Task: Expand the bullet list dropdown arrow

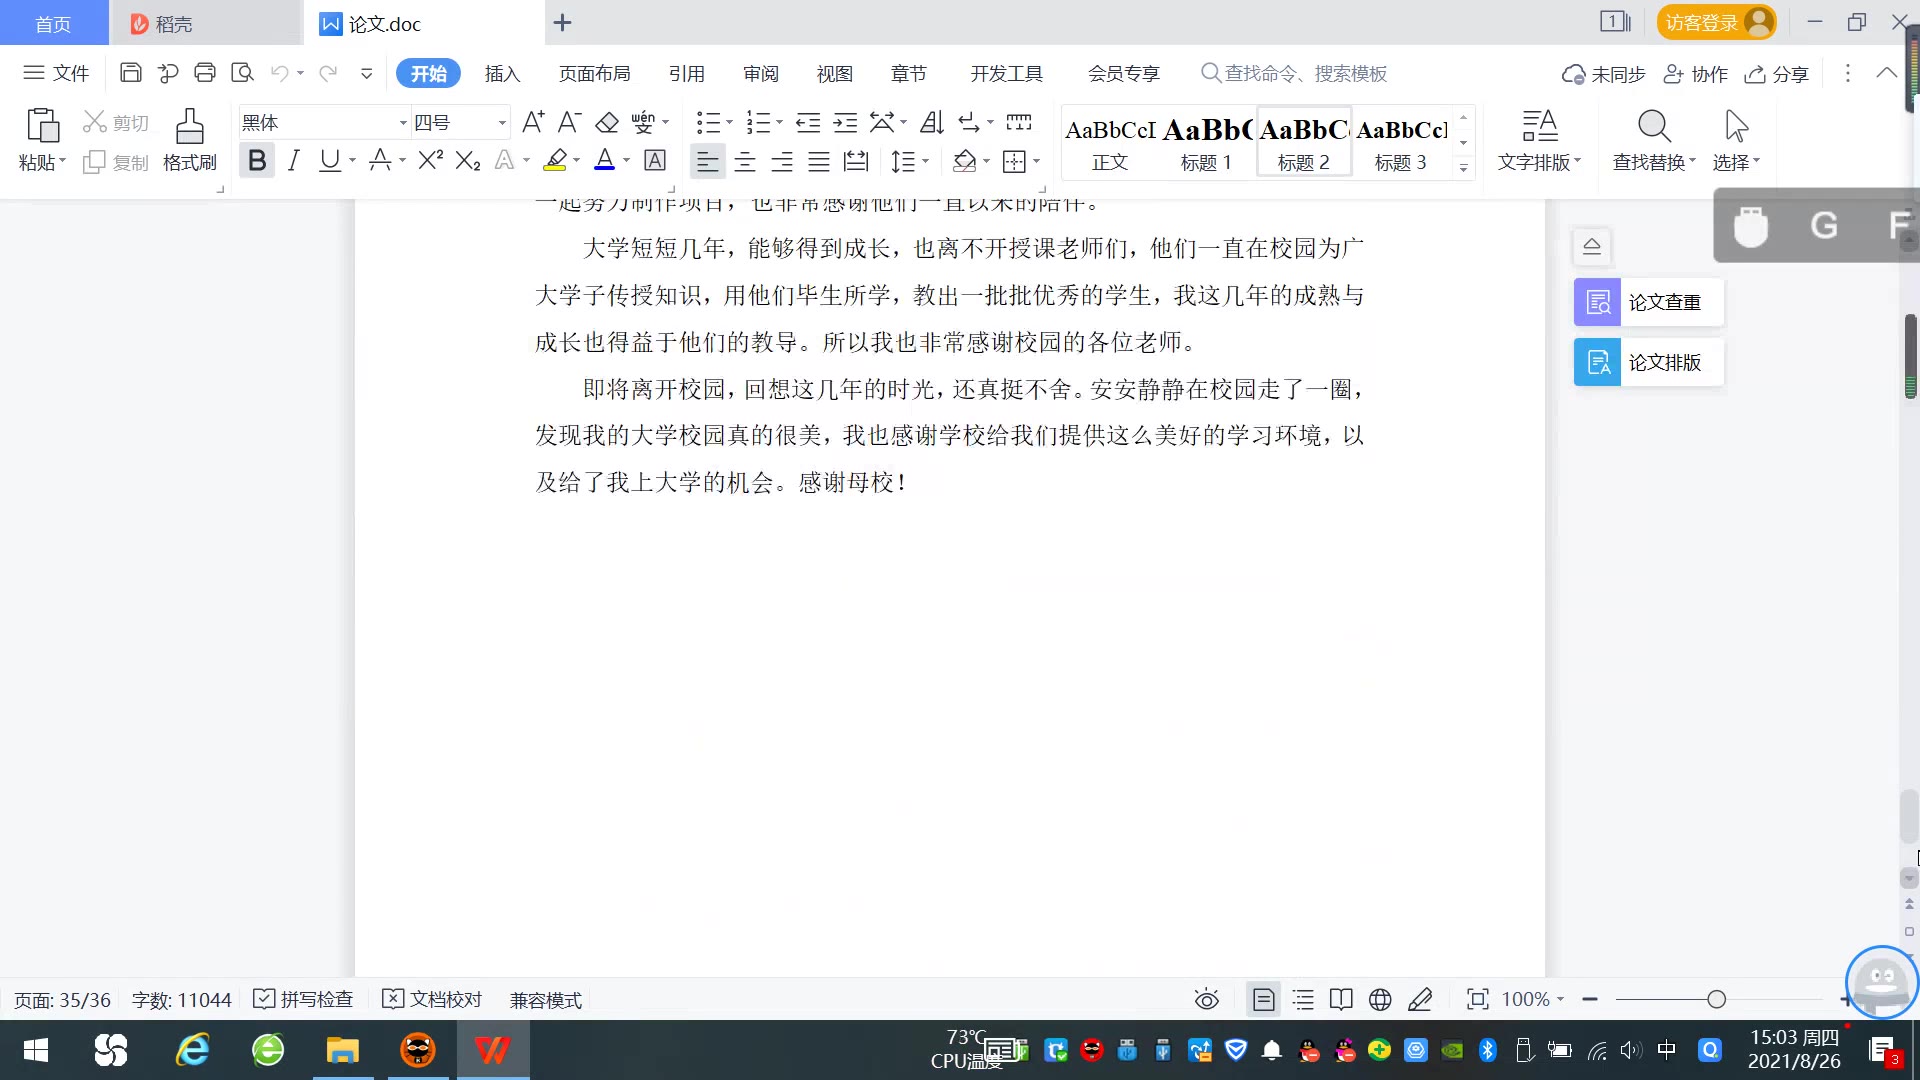Action: pyautogui.click(x=729, y=123)
